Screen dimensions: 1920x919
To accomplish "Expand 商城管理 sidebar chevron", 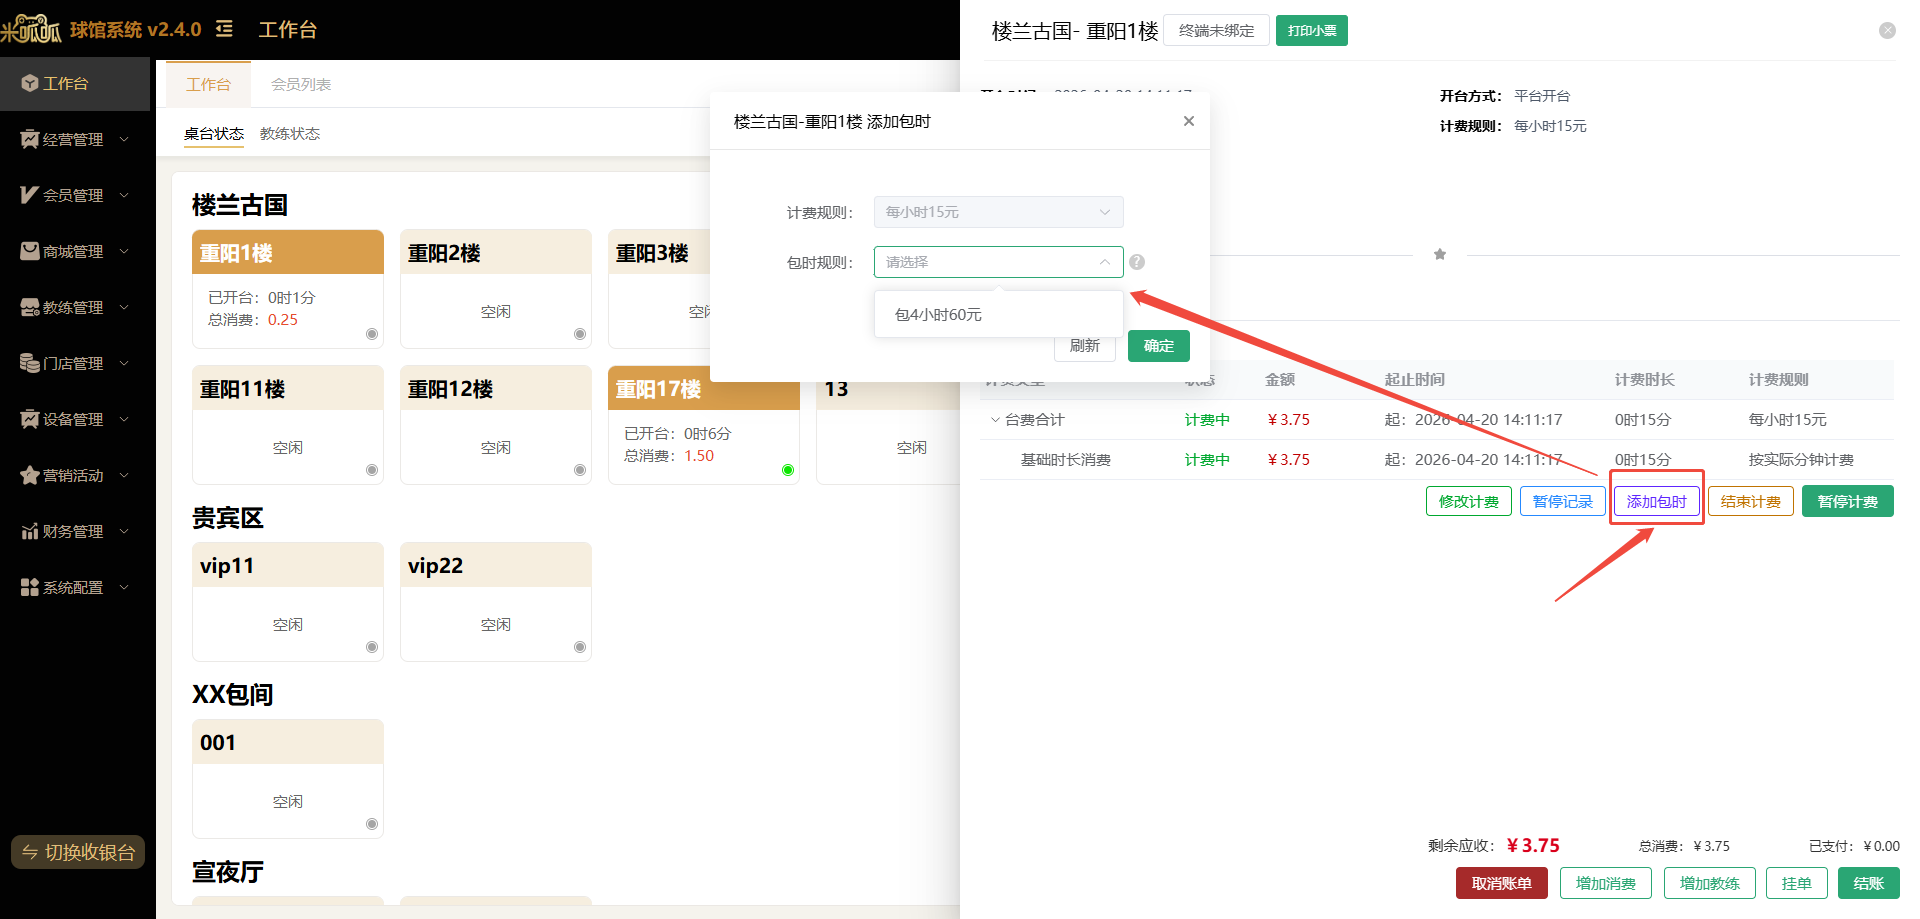I will pyautogui.click(x=124, y=251).
